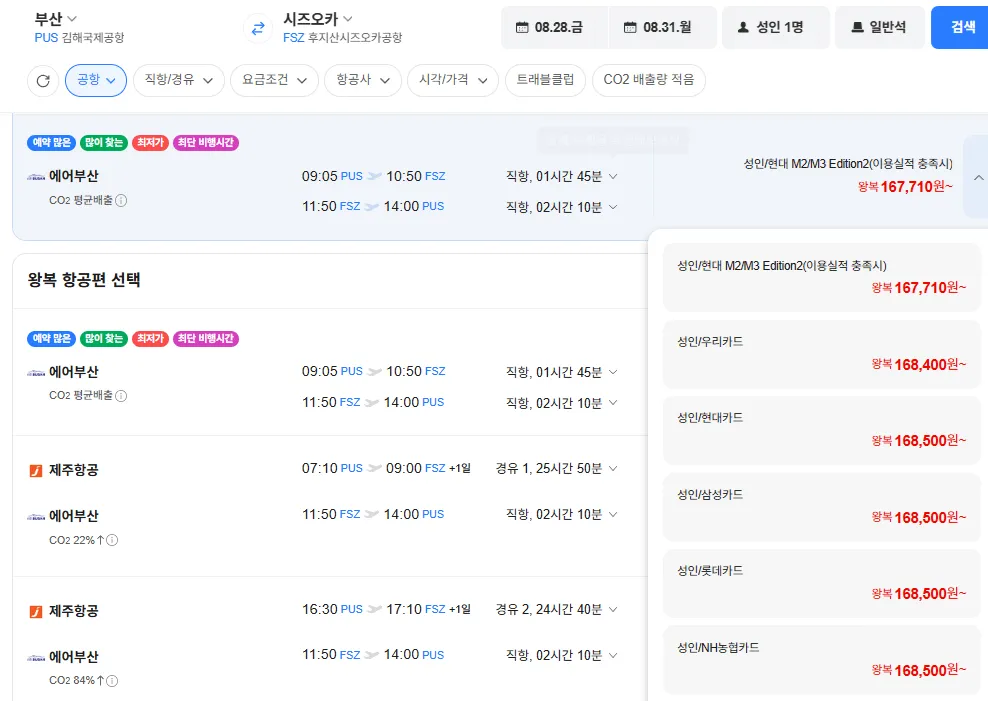Expand 경유 1, 25시간 50분 details
Screen dimensions: 988x701
[613, 469]
